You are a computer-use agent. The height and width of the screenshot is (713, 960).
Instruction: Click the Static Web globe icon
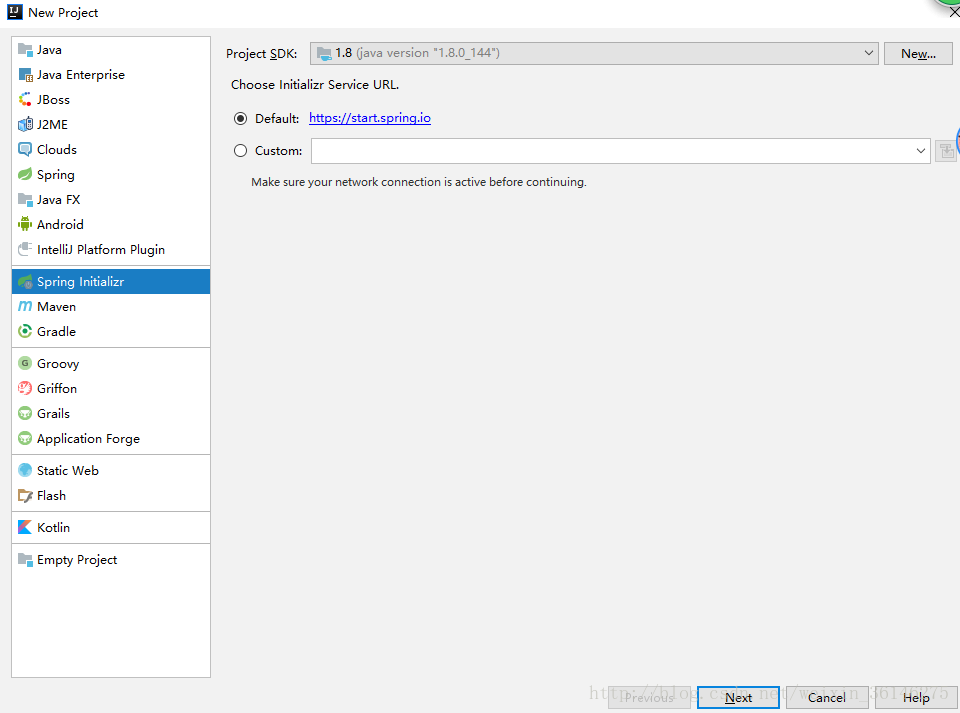[x=25, y=471]
